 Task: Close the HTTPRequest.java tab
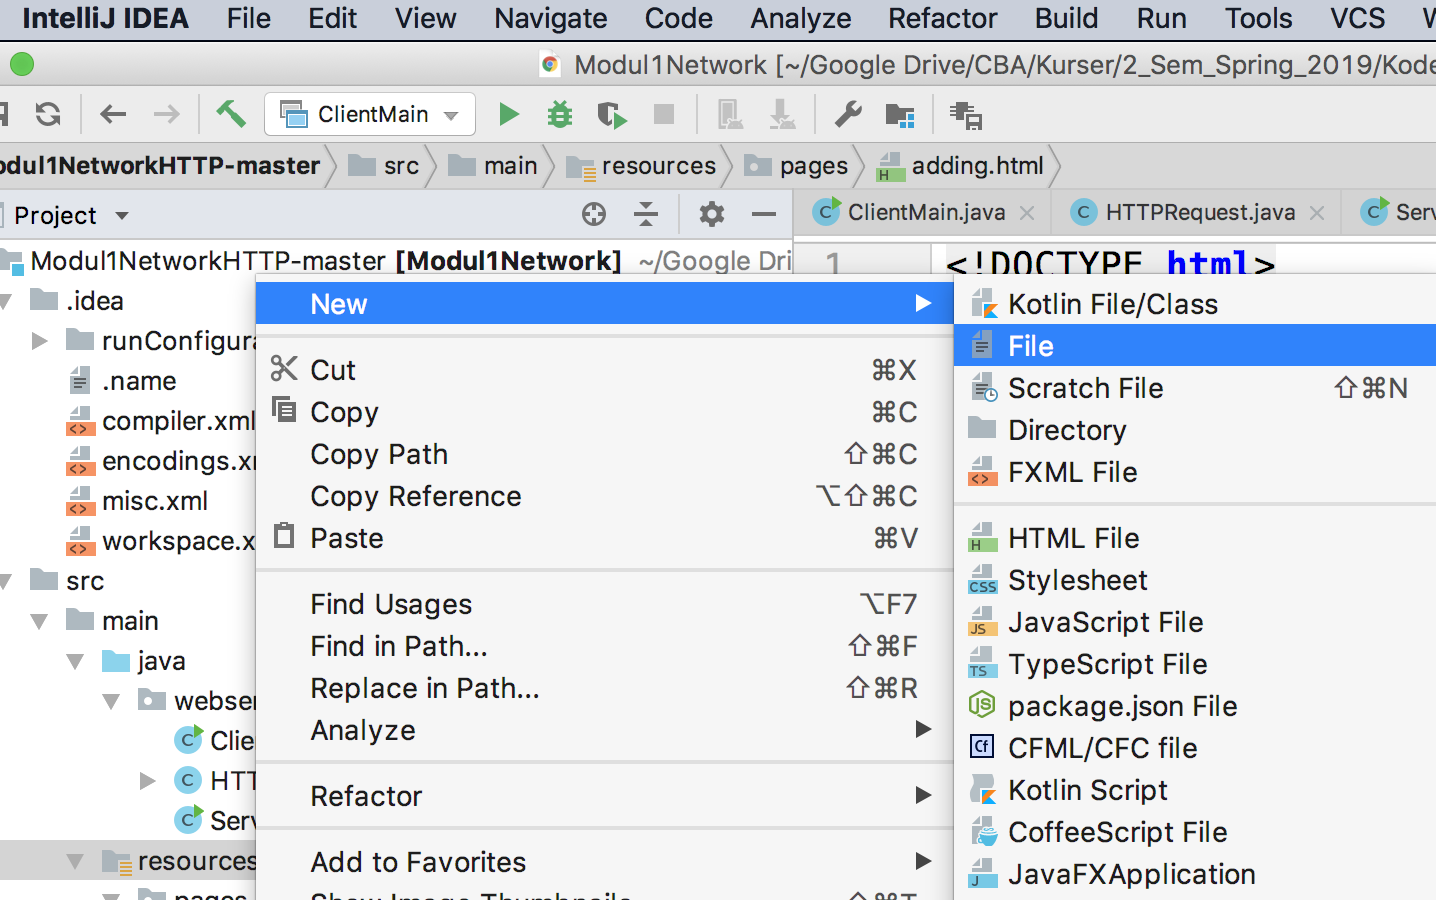[x=1317, y=212]
